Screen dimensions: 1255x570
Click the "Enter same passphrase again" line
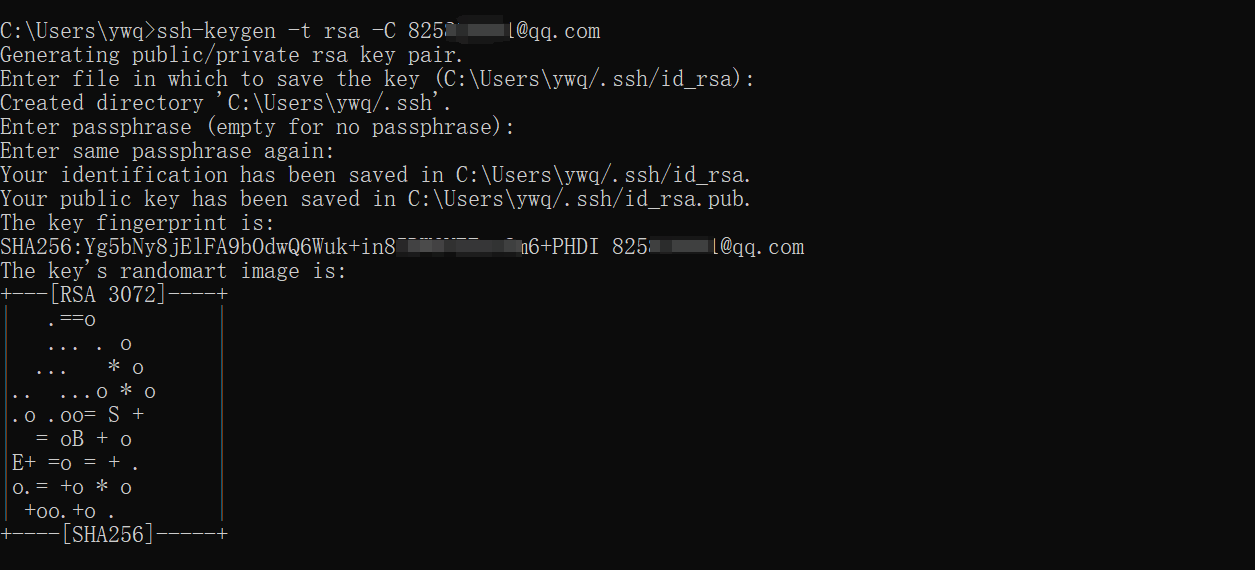(x=168, y=151)
